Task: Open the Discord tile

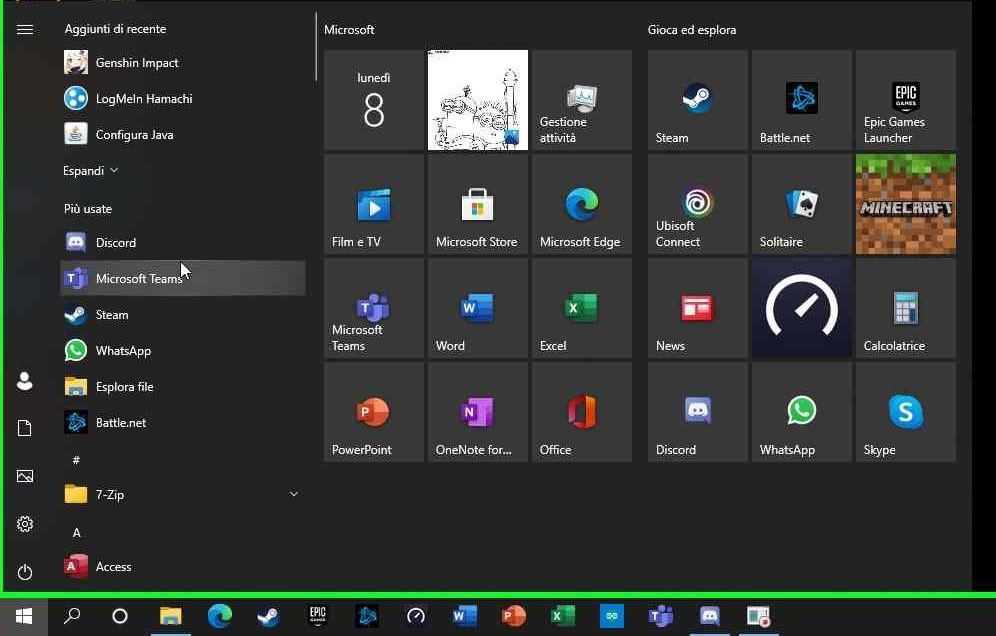Action: click(697, 412)
